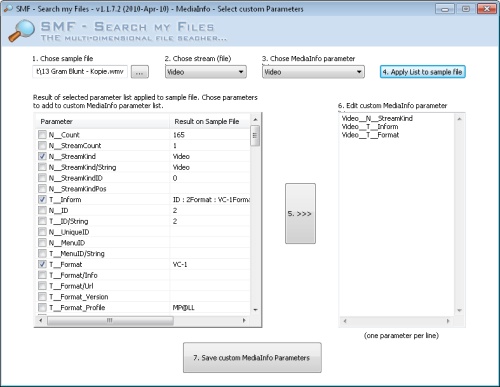Click the '5. >>>' transfer button
Viewport: 500px width, 387px height.
(300, 213)
